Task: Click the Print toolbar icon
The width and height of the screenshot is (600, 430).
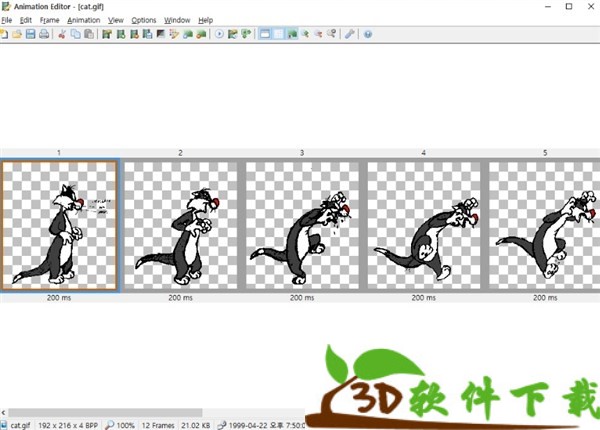Action: tap(44, 34)
